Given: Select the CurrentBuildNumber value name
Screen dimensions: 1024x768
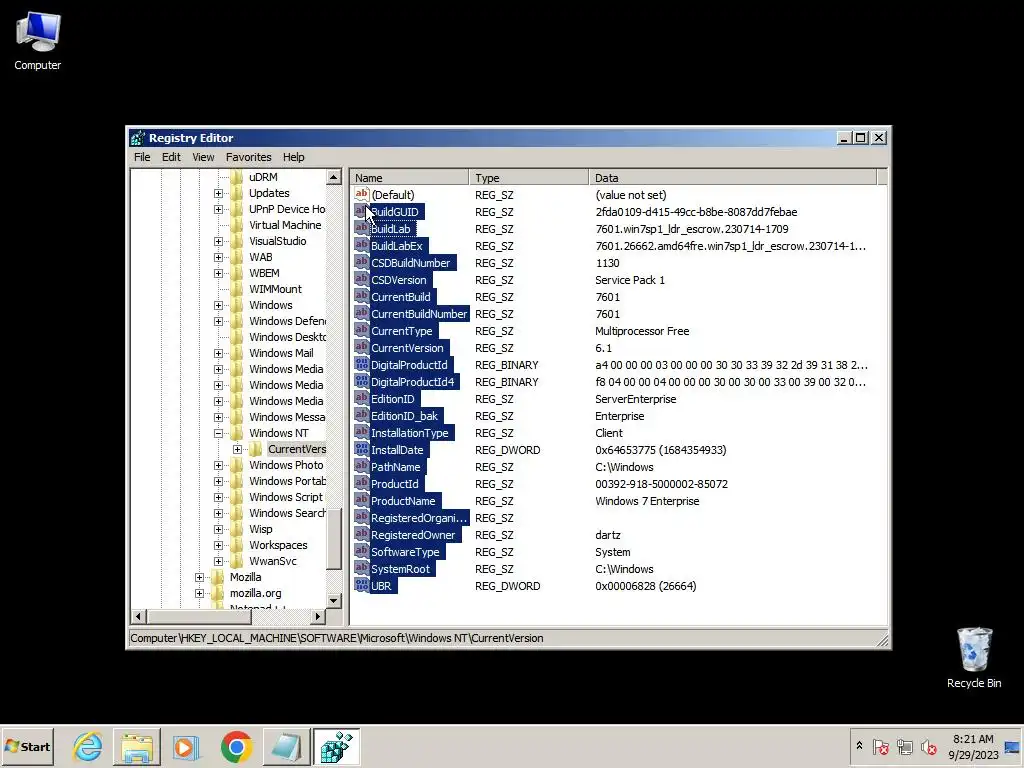Looking at the screenshot, I should click(x=419, y=314).
